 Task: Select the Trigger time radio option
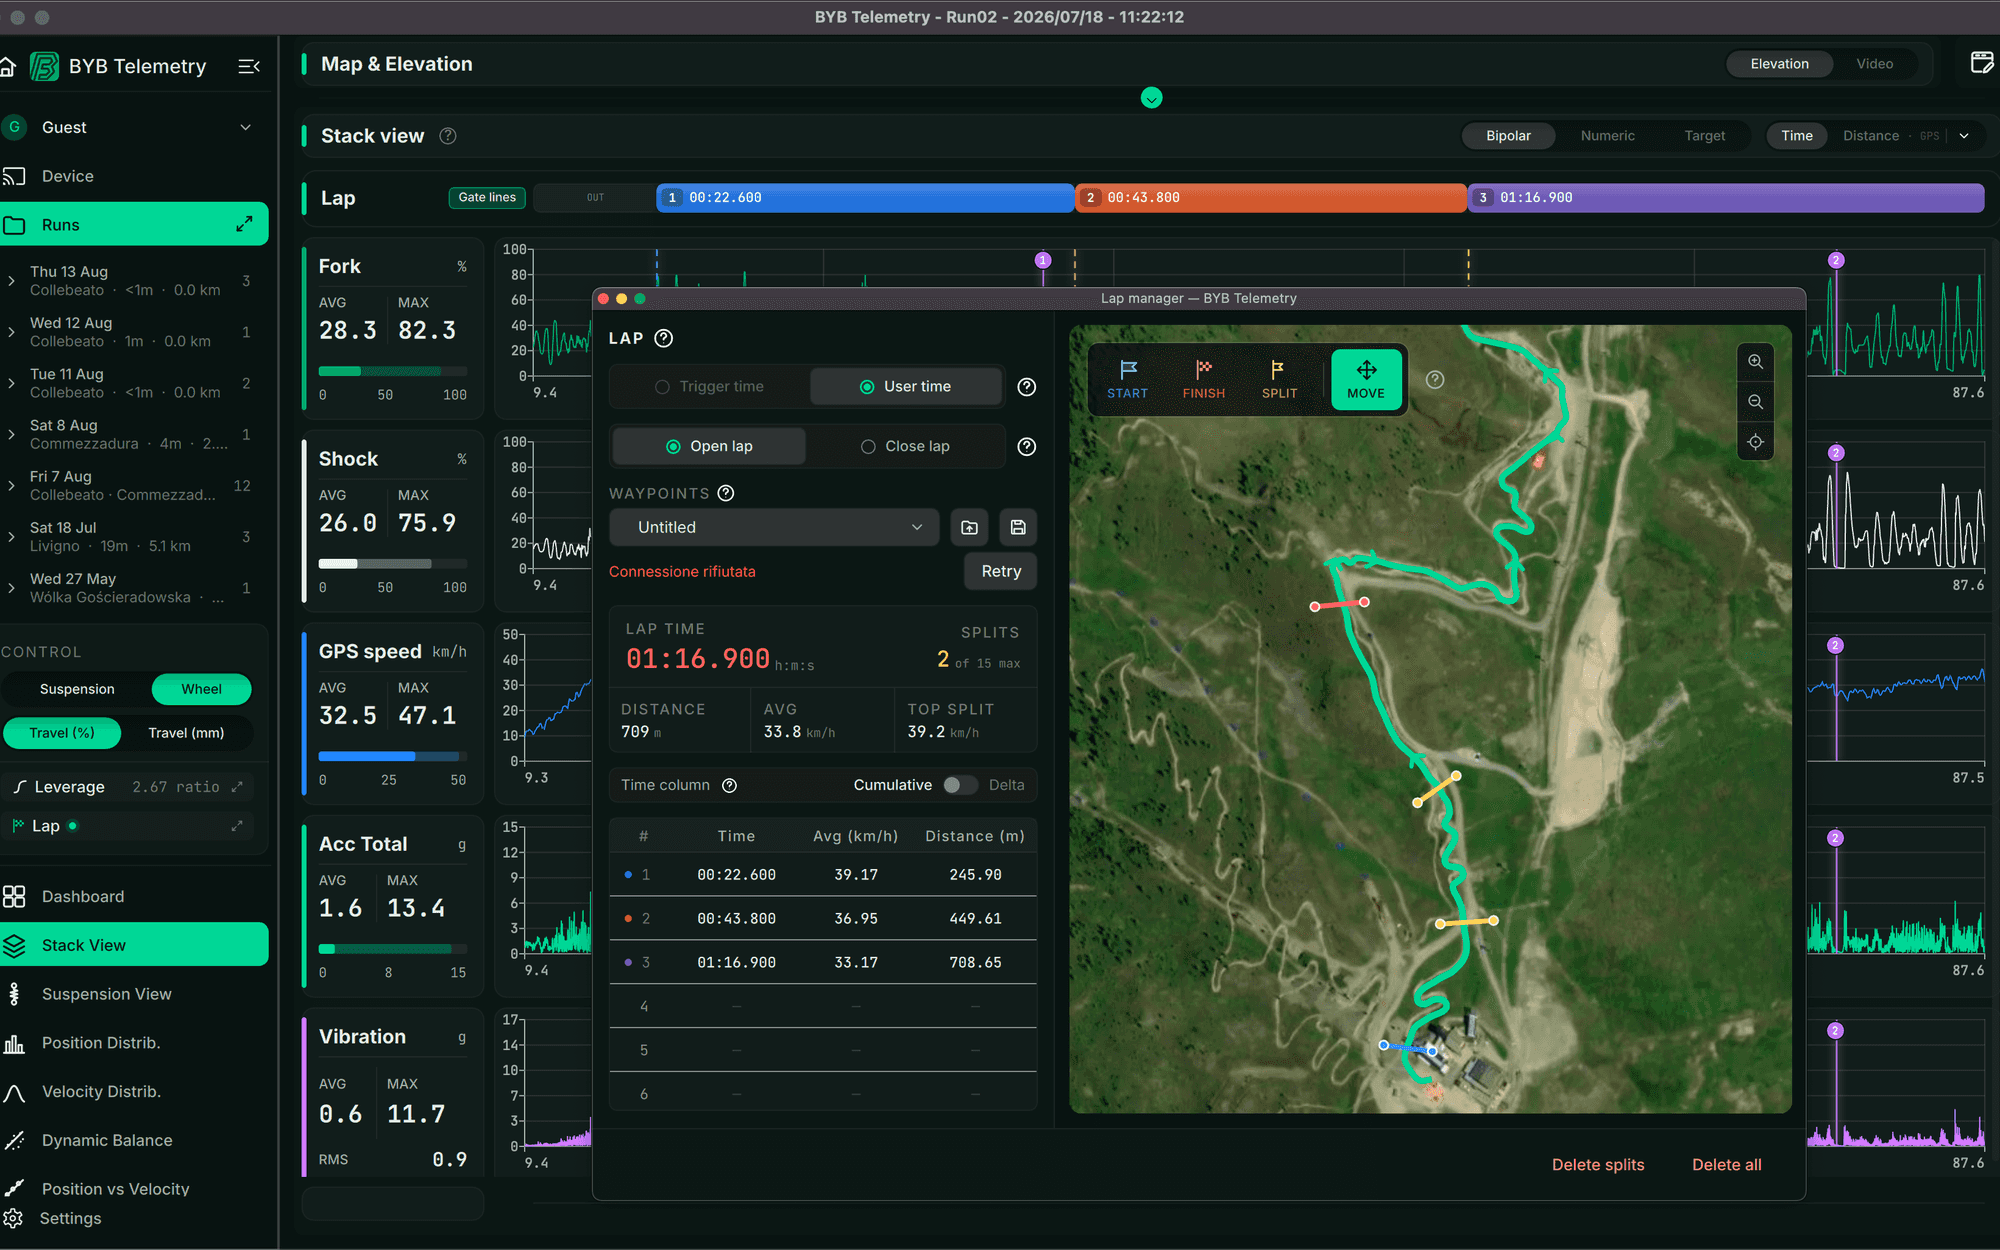point(709,387)
